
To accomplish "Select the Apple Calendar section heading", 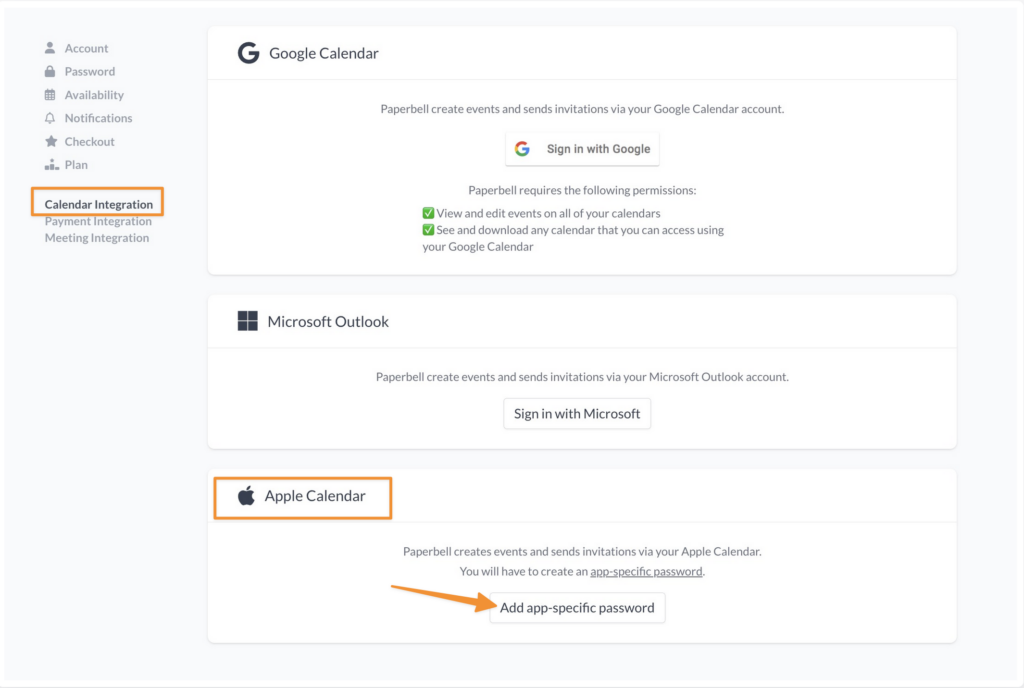I will pos(314,496).
